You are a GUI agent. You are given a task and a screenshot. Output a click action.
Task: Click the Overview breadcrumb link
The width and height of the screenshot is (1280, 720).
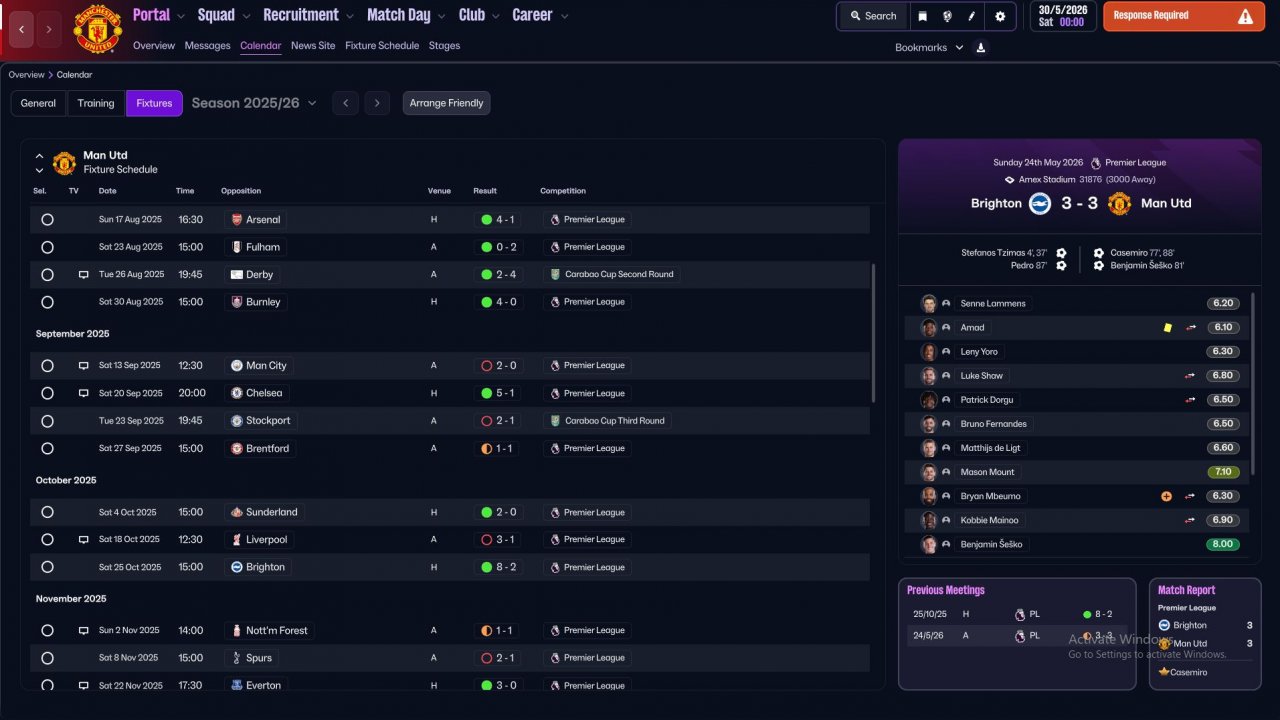(26, 75)
